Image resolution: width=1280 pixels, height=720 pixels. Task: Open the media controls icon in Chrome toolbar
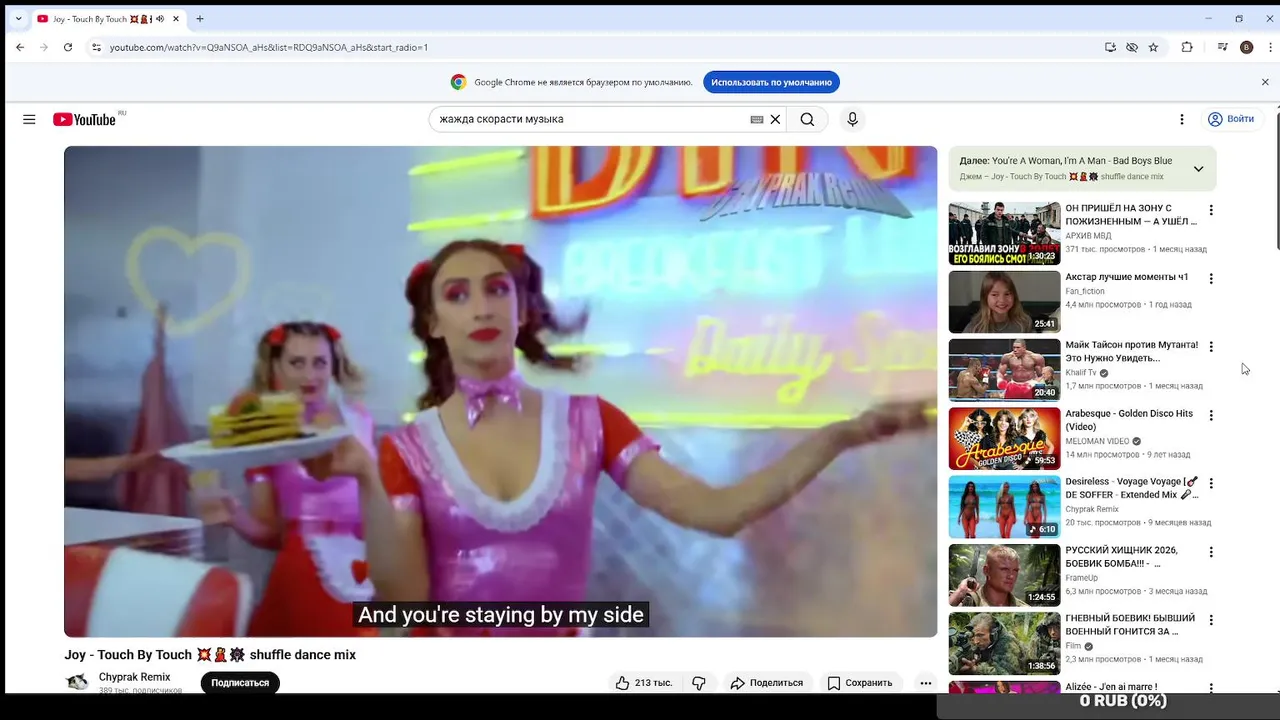(1222, 47)
